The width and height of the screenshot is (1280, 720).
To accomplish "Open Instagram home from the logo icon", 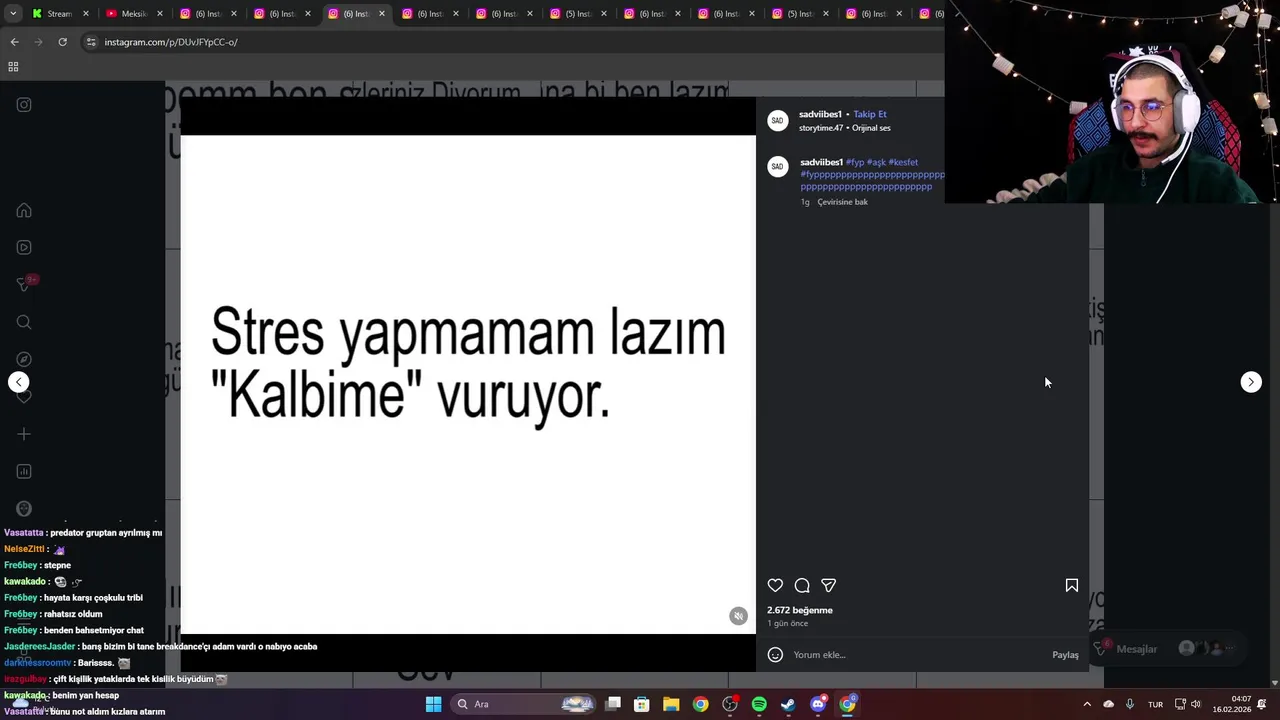I will [24, 105].
